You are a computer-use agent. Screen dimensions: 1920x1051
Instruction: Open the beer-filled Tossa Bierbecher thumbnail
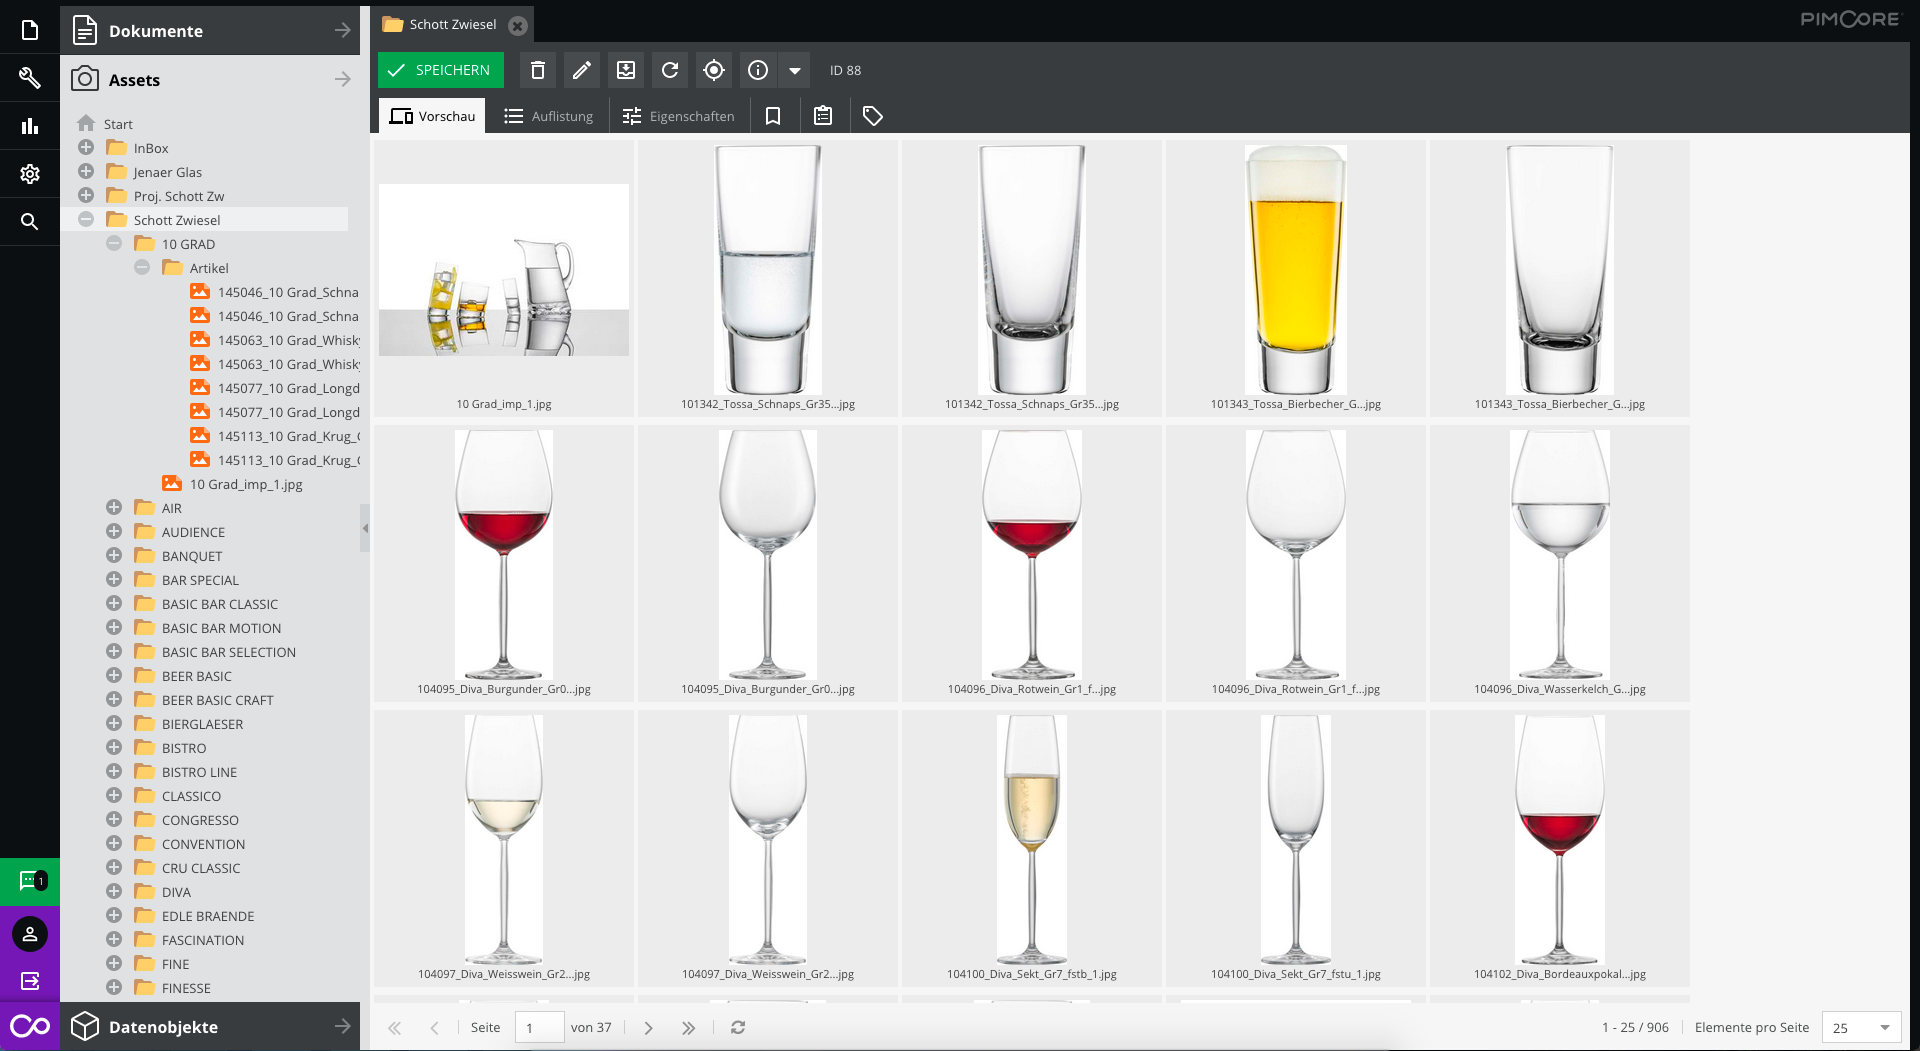(x=1296, y=279)
